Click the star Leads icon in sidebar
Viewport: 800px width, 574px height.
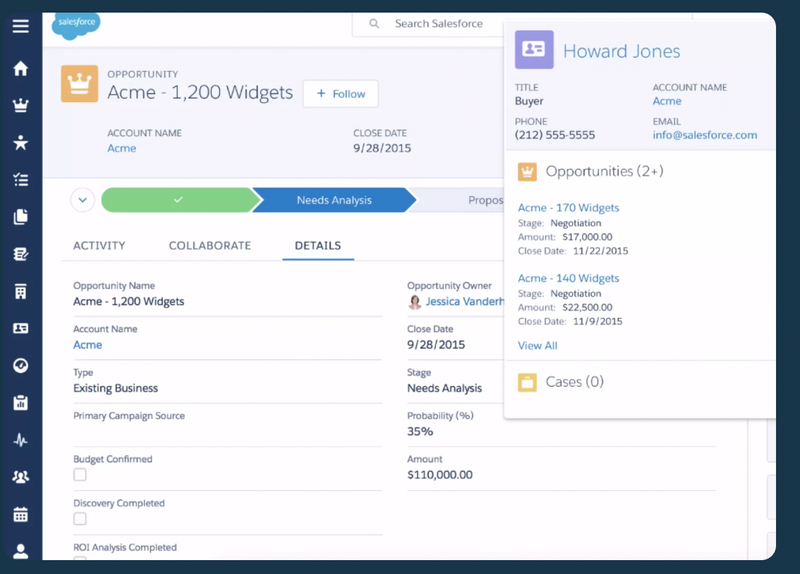tap(20, 143)
